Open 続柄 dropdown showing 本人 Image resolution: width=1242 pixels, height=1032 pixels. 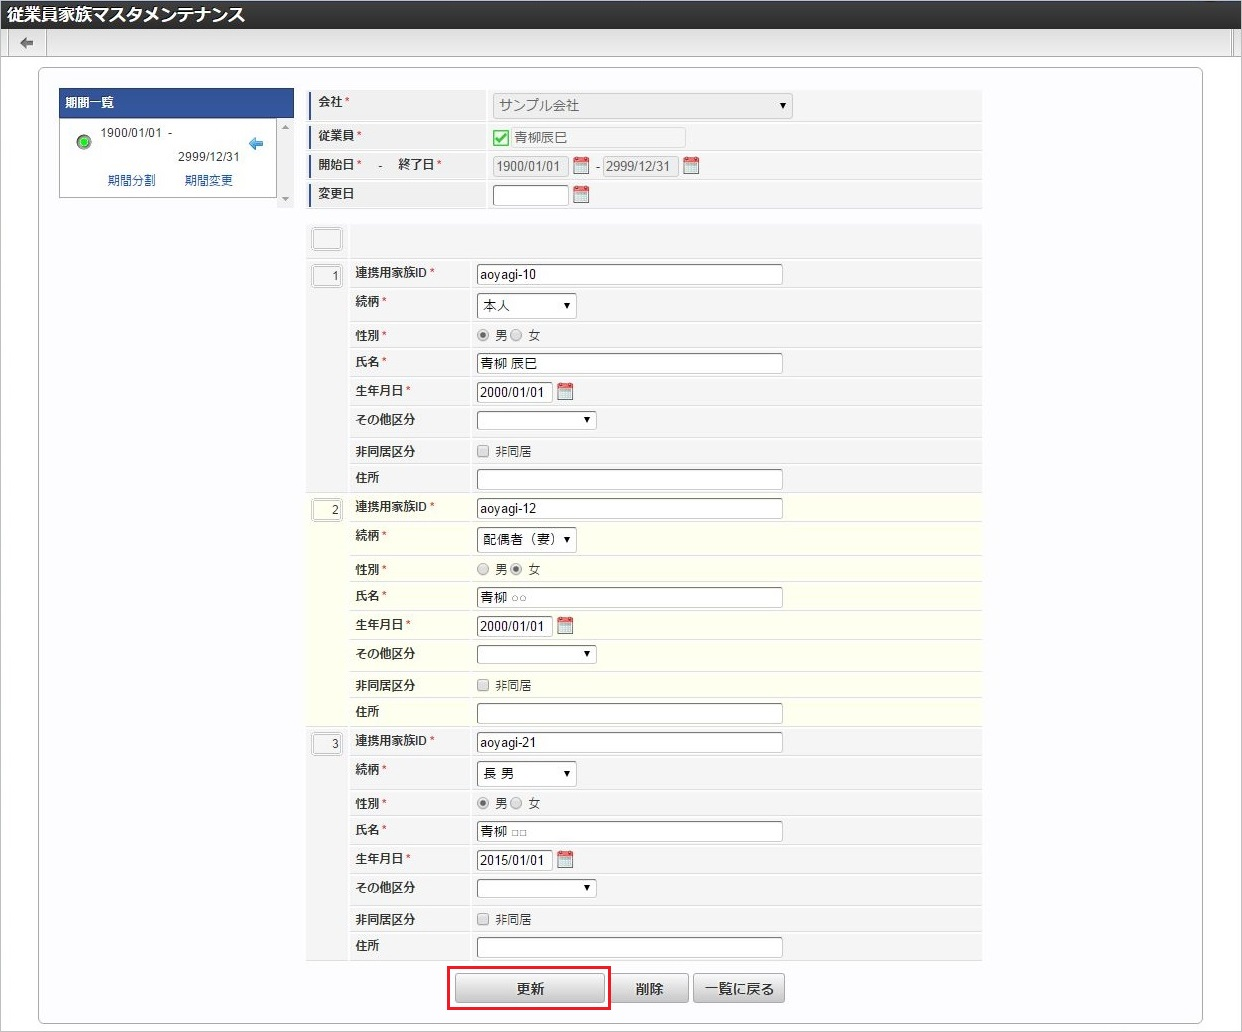click(526, 306)
